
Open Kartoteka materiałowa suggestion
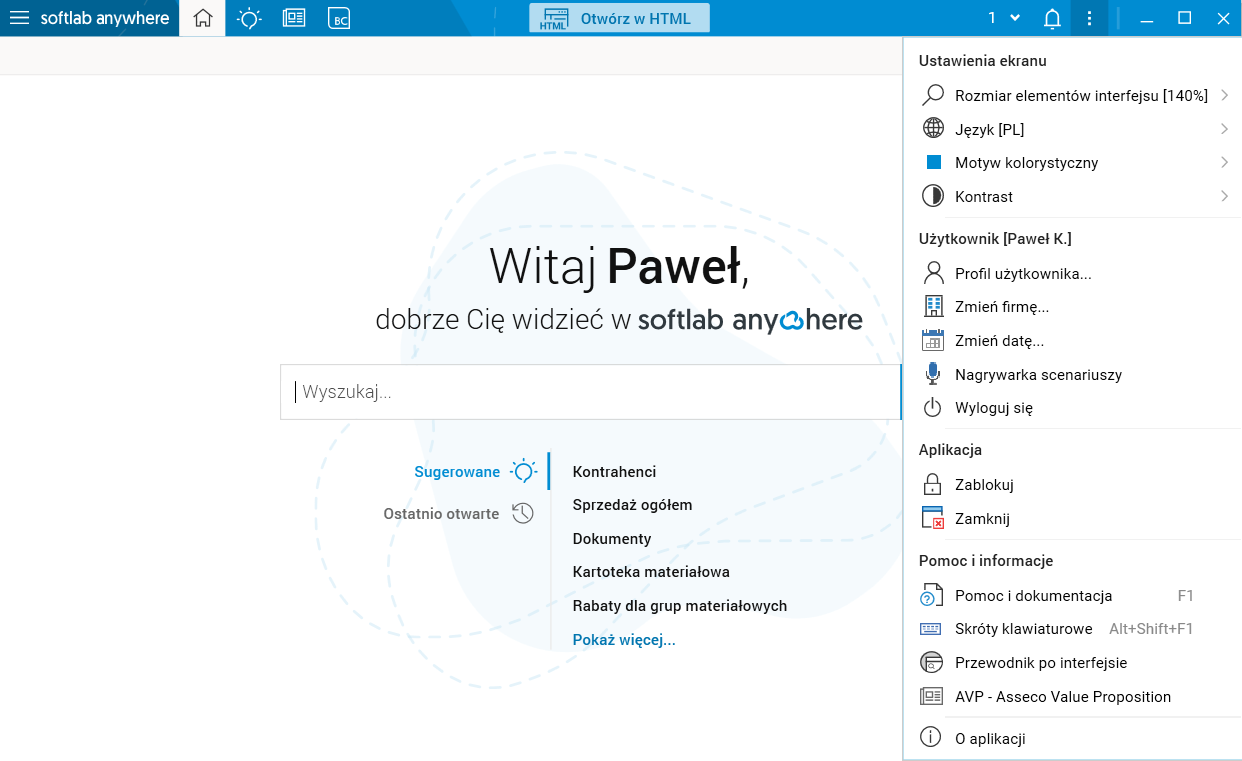651,572
